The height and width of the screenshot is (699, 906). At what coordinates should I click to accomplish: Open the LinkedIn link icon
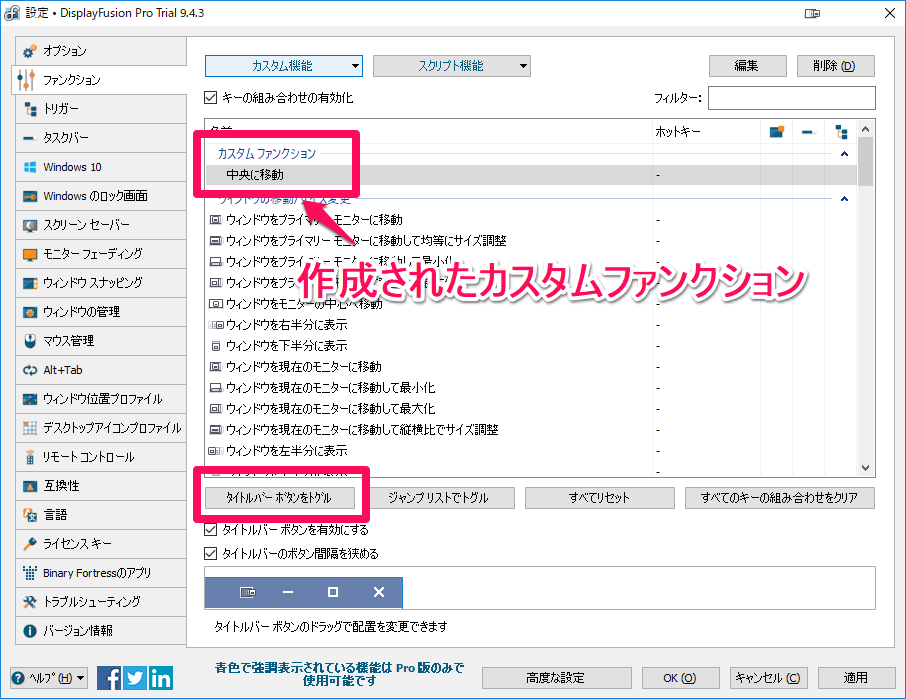coord(161,678)
